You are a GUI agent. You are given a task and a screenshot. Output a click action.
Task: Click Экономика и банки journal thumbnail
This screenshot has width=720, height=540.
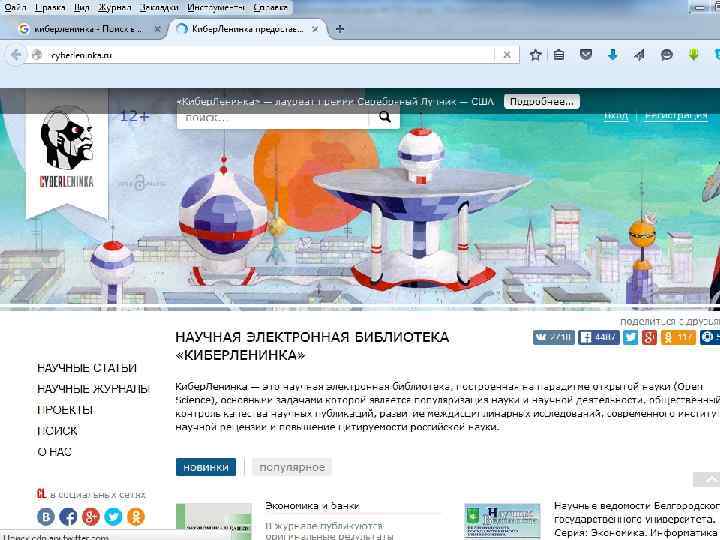[x=214, y=522]
